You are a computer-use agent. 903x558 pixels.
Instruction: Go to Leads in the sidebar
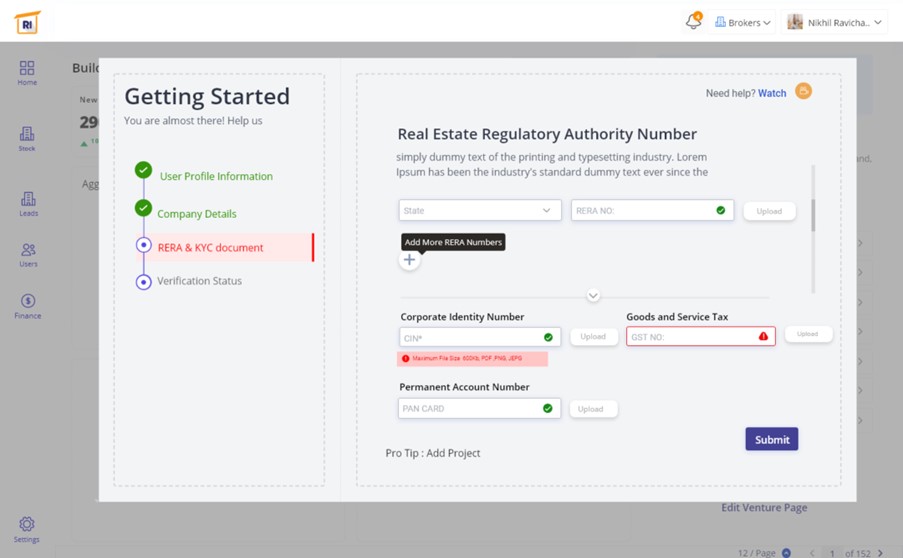click(28, 204)
